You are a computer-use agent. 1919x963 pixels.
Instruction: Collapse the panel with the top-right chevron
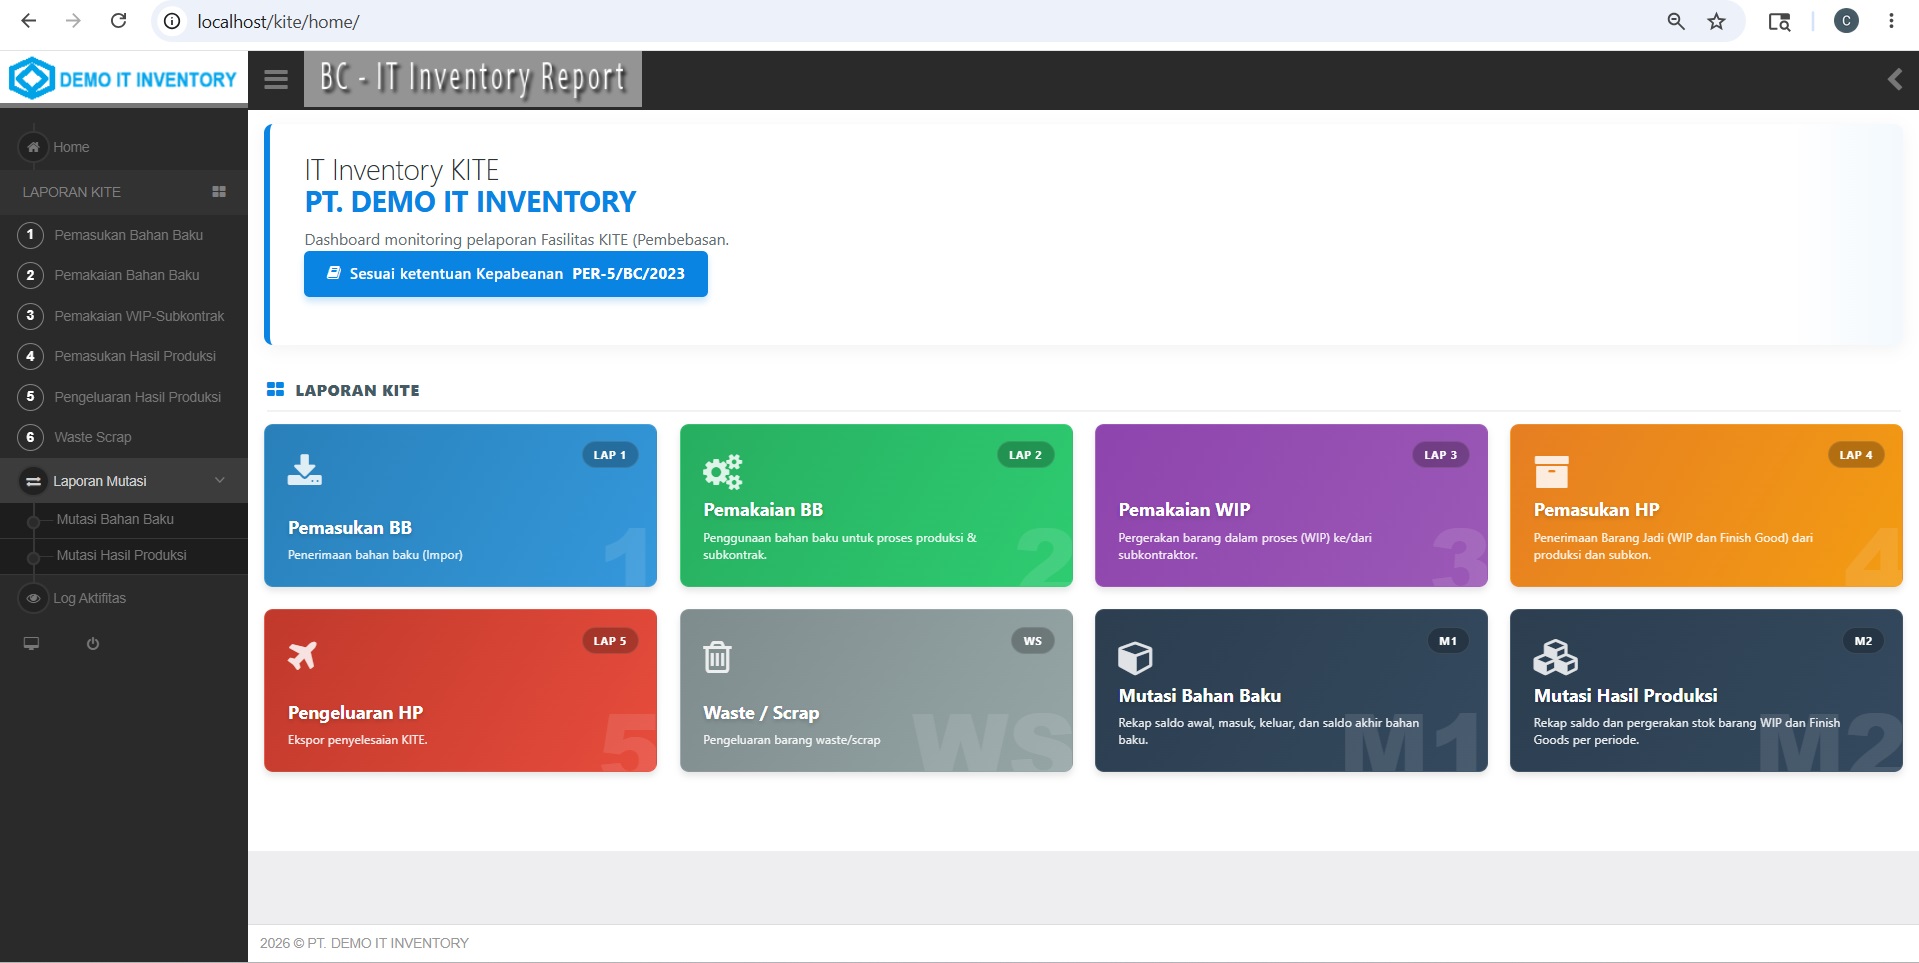pos(1894,80)
